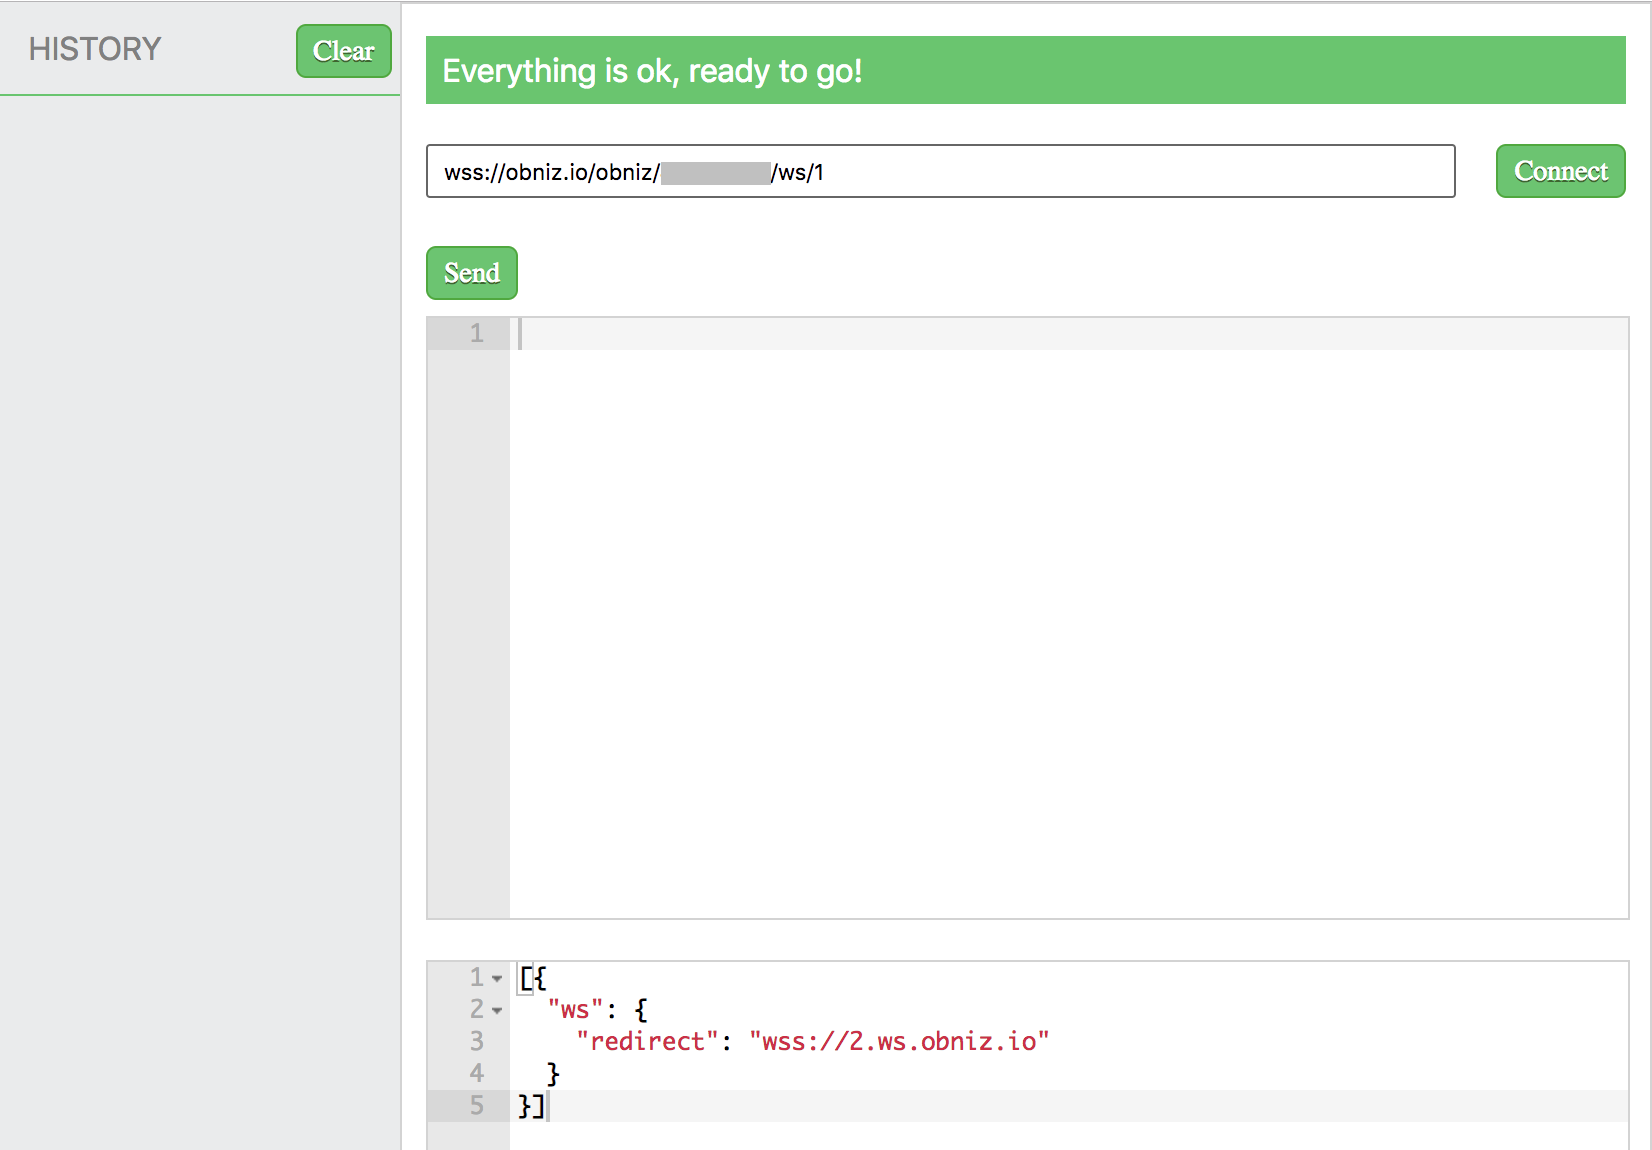Click the Send button
The image size is (1652, 1150).
click(470, 272)
